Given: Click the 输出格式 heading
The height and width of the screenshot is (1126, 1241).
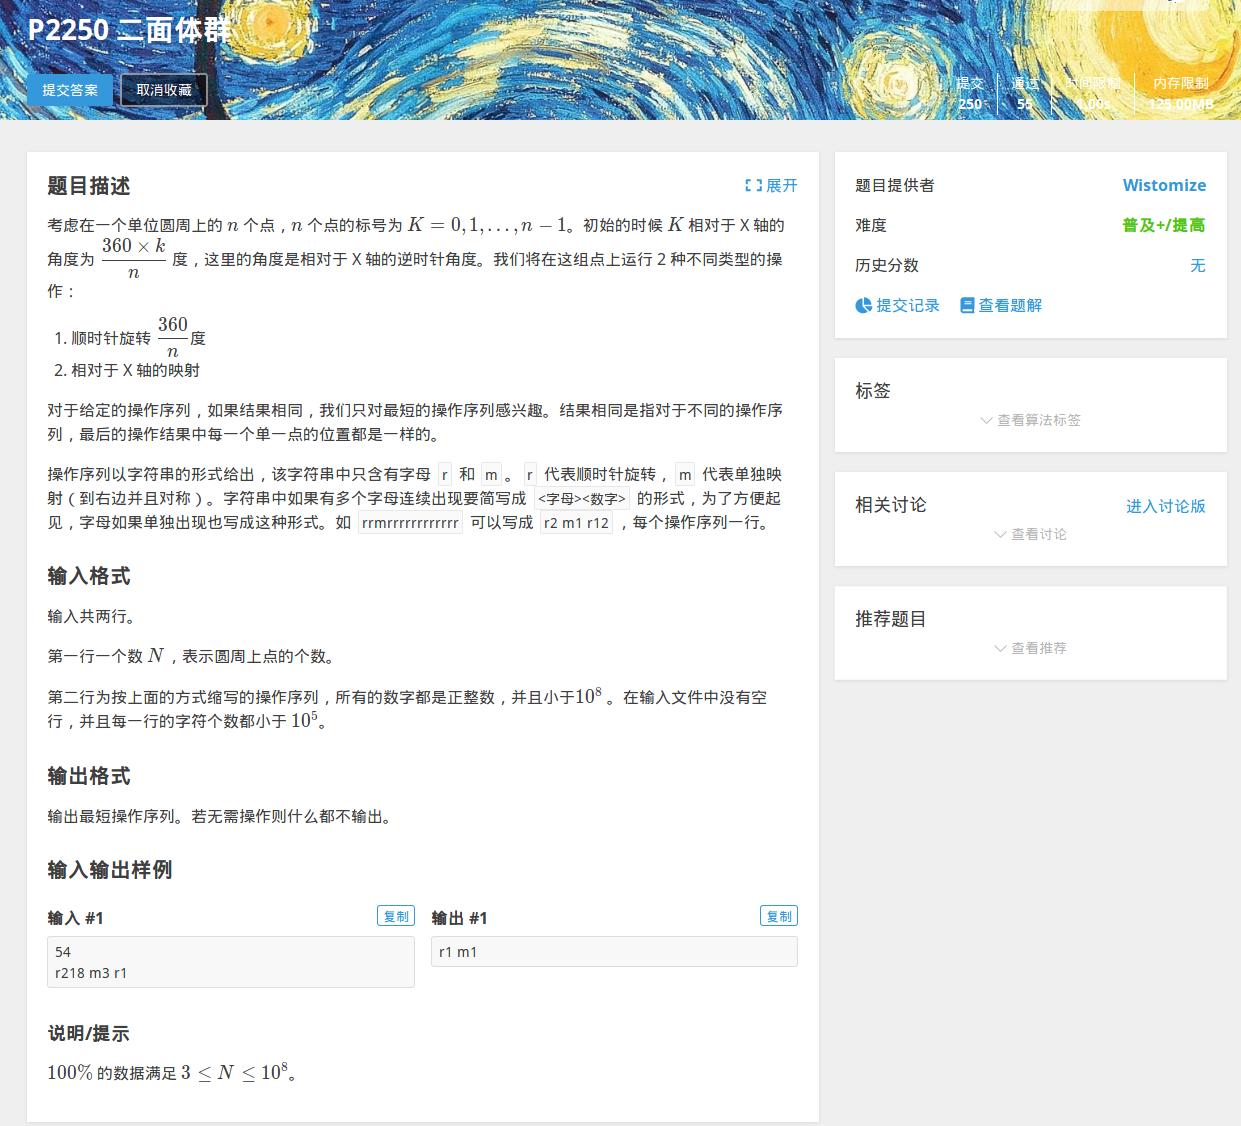Looking at the screenshot, I should coord(89,776).
